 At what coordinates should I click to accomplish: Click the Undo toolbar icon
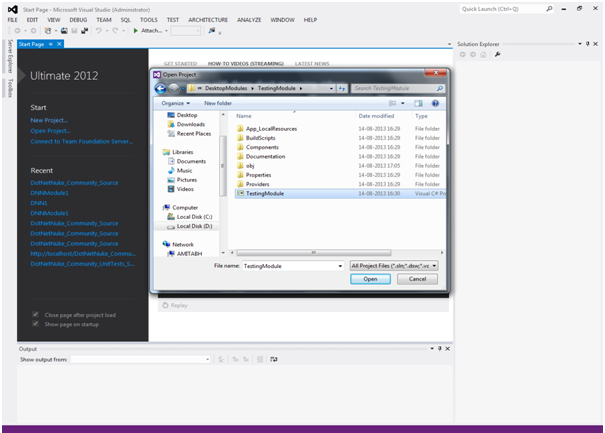point(99,31)
